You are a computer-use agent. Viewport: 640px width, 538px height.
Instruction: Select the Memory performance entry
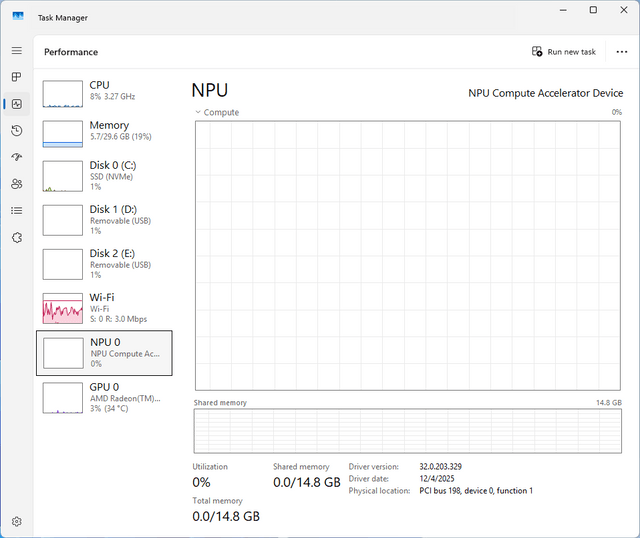click(x=104, y=133)
